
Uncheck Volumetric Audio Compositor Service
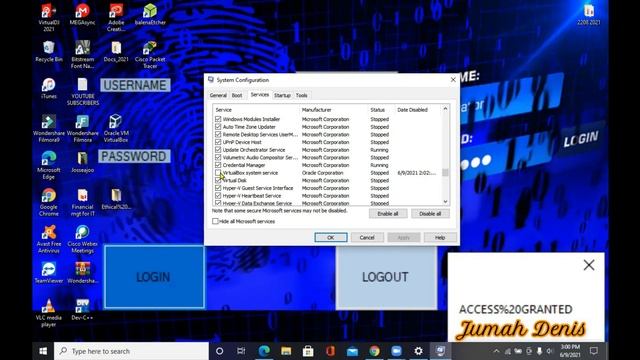pos(218,158)
